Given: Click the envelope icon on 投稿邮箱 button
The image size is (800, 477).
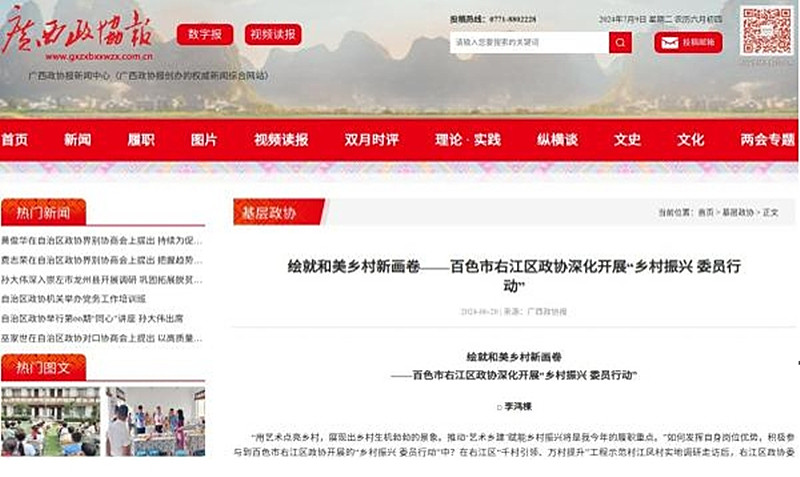Looking at the screenshot, I should [669, 43].
